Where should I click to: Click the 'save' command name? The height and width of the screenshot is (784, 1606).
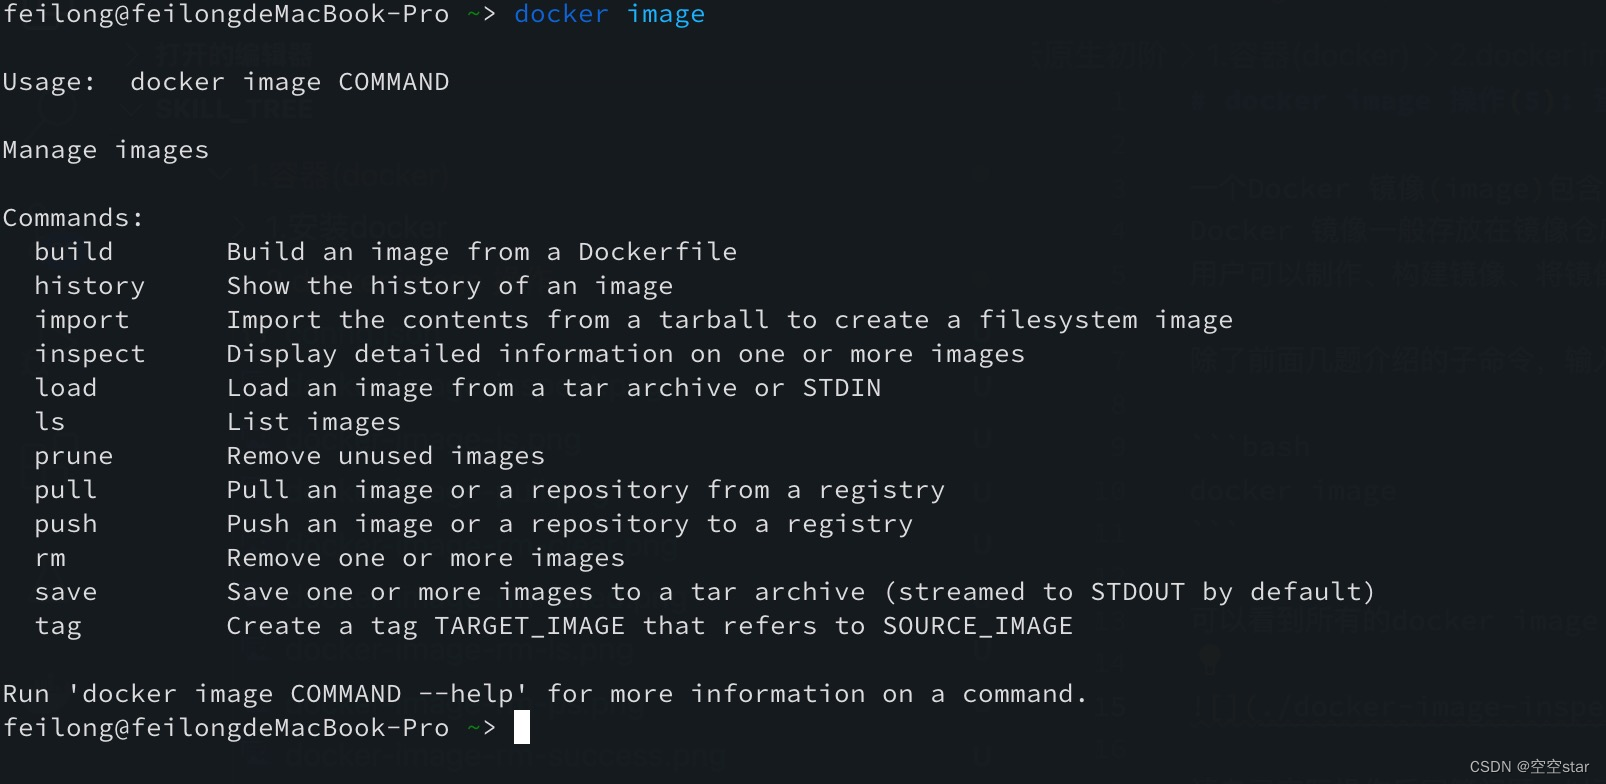point(65,592)
